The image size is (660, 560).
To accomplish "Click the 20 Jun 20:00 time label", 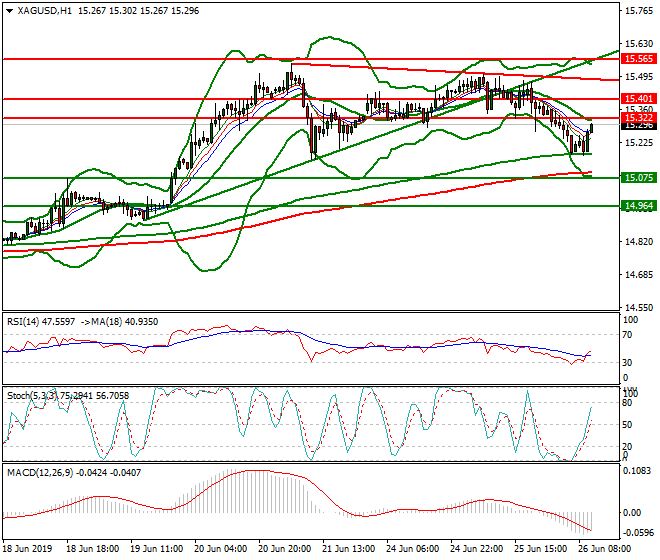I will click(285, 549).
